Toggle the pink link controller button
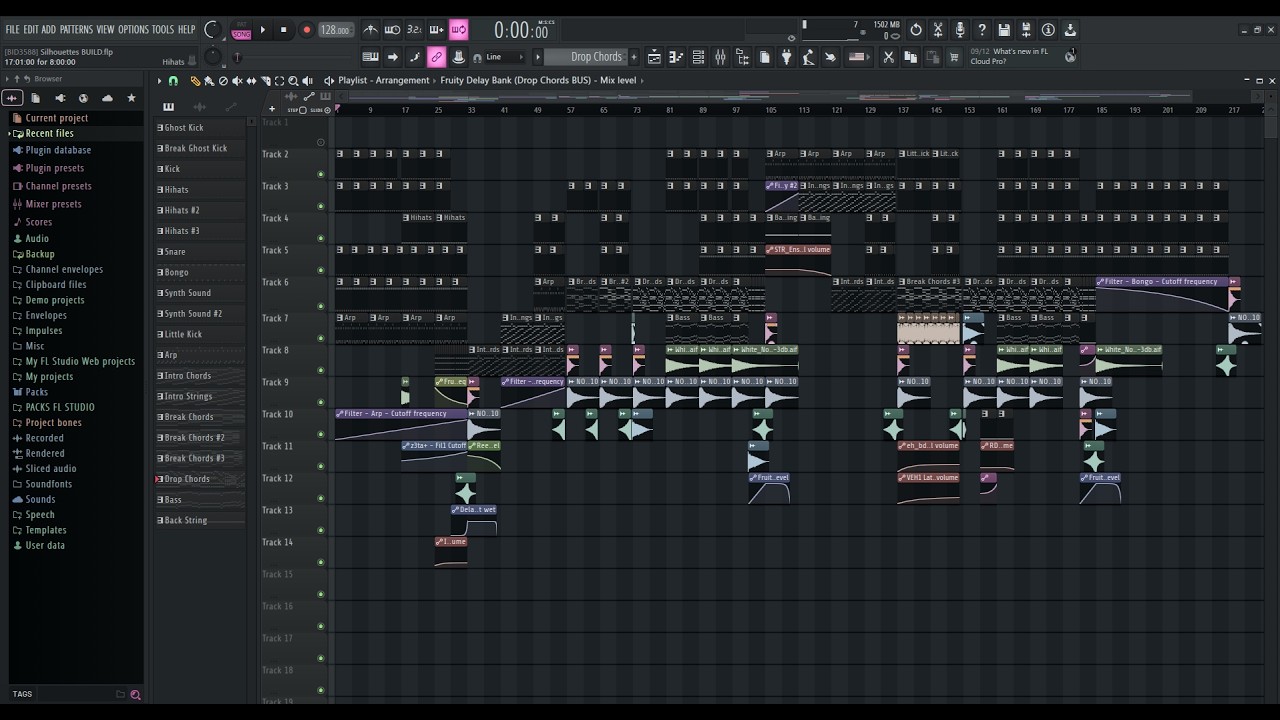Image resolution: width=1280 pixels, height=720 pixels. click(436, 57)
